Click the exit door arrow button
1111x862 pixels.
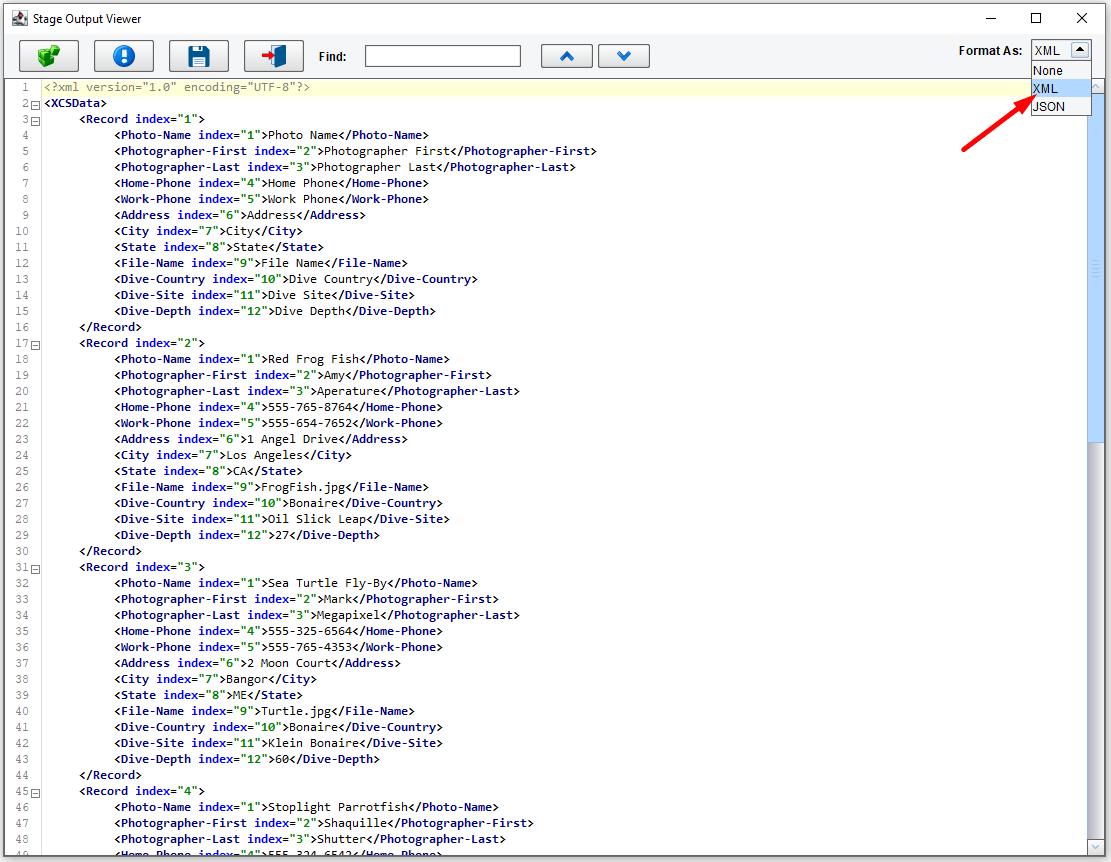[274, 56]
